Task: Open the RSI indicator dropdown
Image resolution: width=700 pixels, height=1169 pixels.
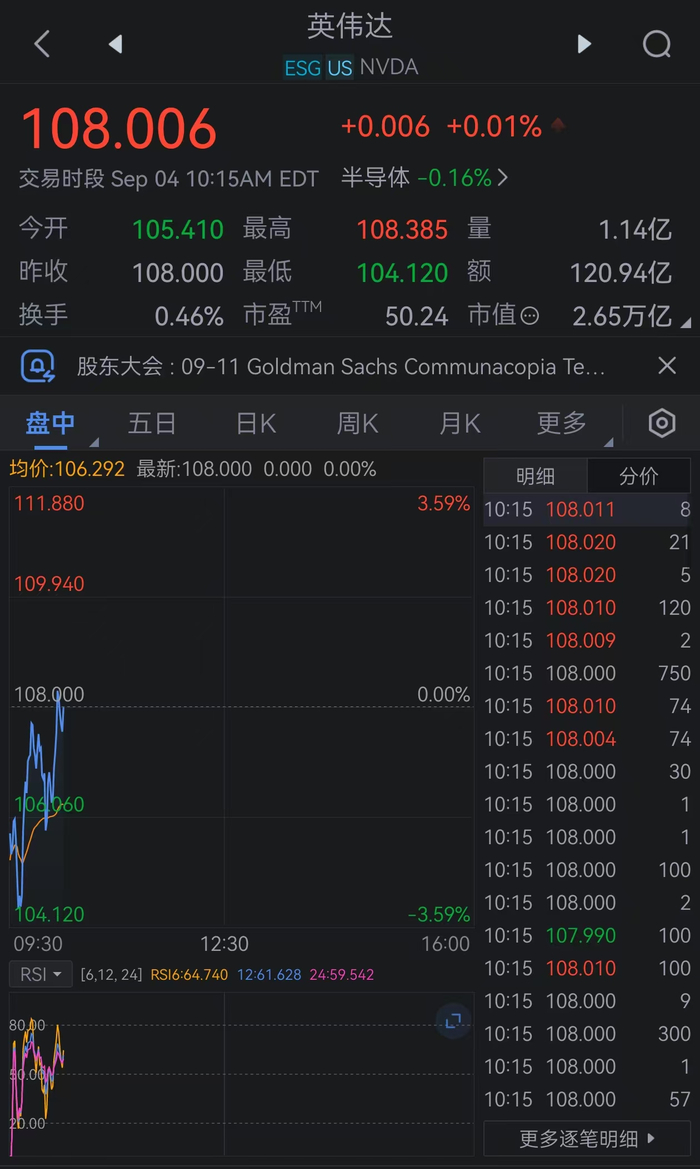Action: pos(41,974)
